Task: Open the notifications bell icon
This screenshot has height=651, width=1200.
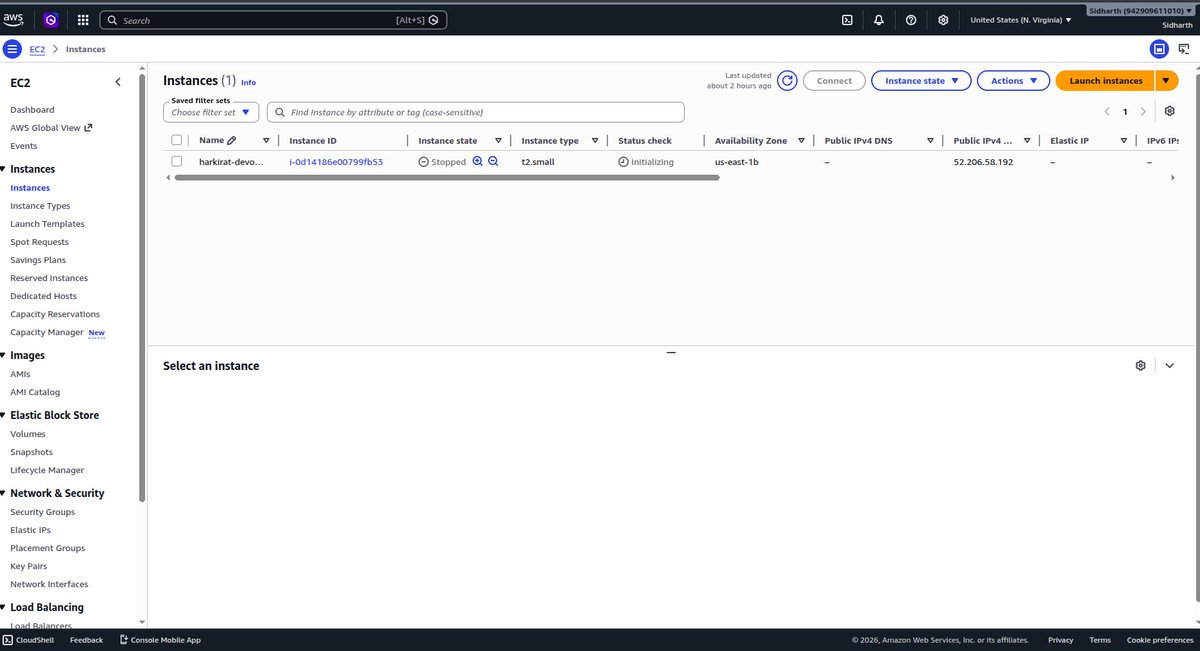Action: (879, 19)
